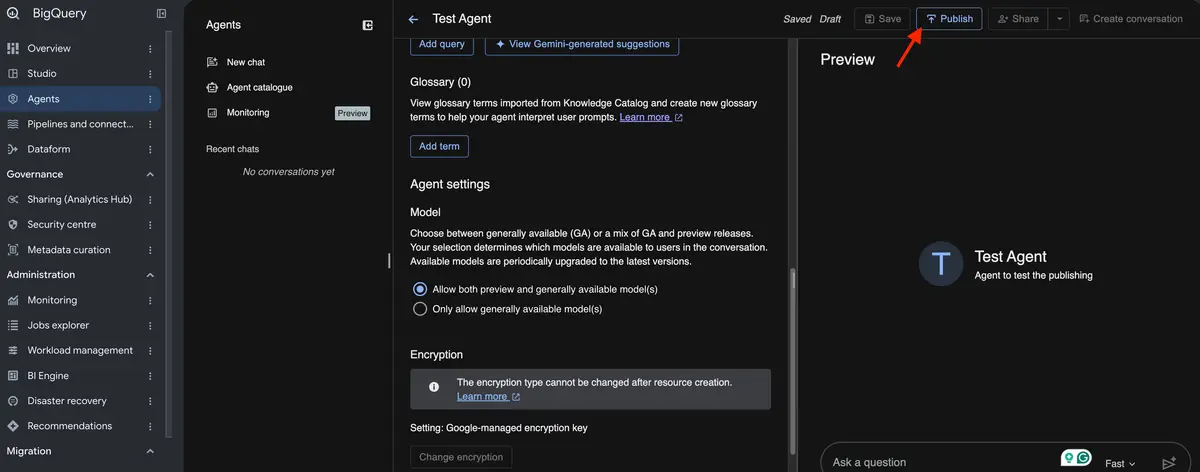Collapse the BigQuery navigation menu icon
Viewport: 1200px width, 472px height.
tap(161, 14)
